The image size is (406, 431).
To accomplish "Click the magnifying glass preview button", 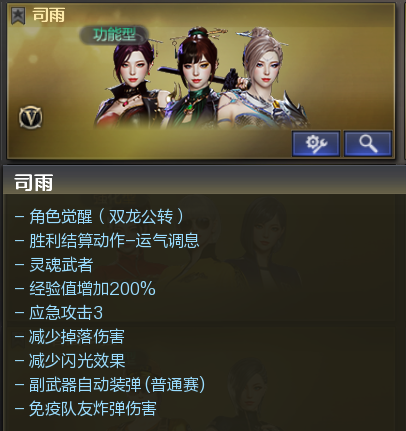I will tap(368, 144).
